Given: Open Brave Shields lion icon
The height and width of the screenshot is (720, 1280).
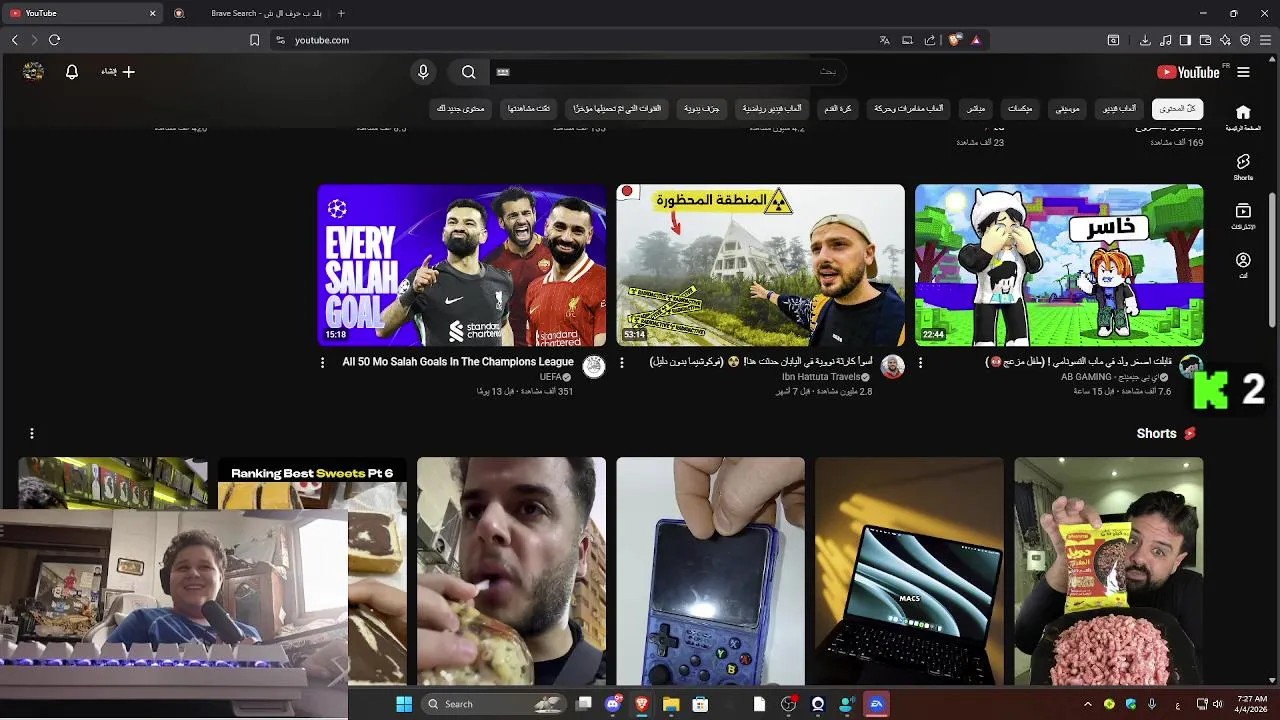Looking at the screenshot, I should coord(955,40).
